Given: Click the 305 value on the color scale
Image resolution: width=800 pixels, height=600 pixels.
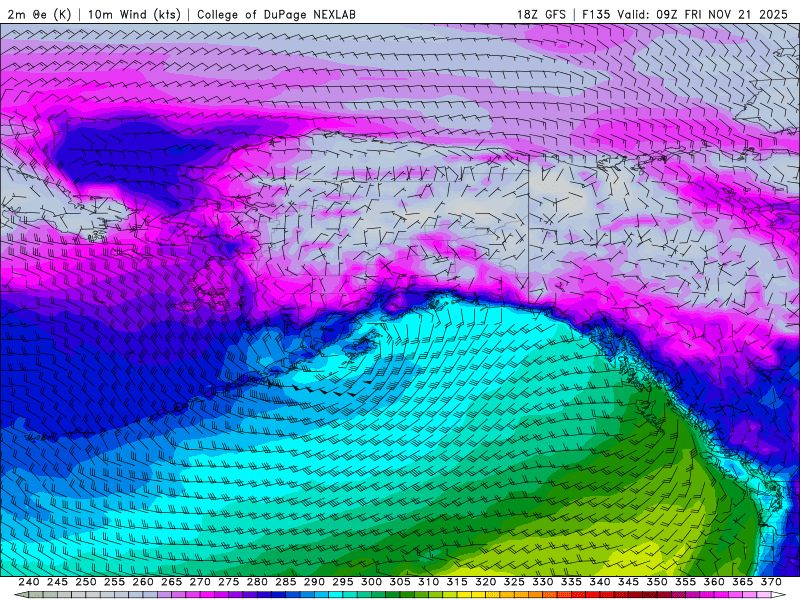Looking at the screenshot, I should pyautogui.click(x=400, y=582).
